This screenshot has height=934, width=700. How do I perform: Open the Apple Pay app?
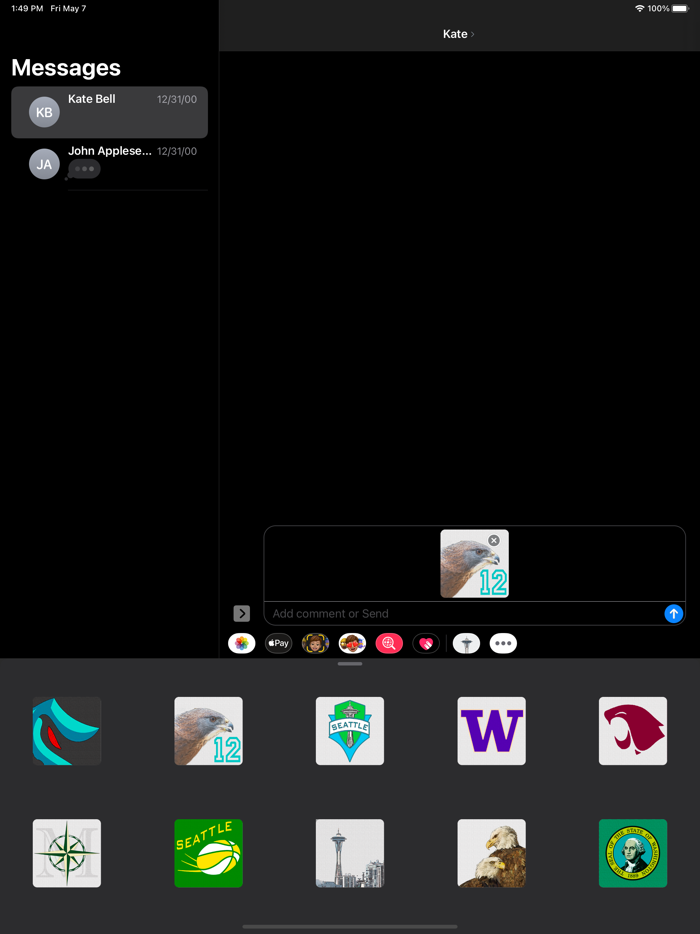click(x=278, y=643)
